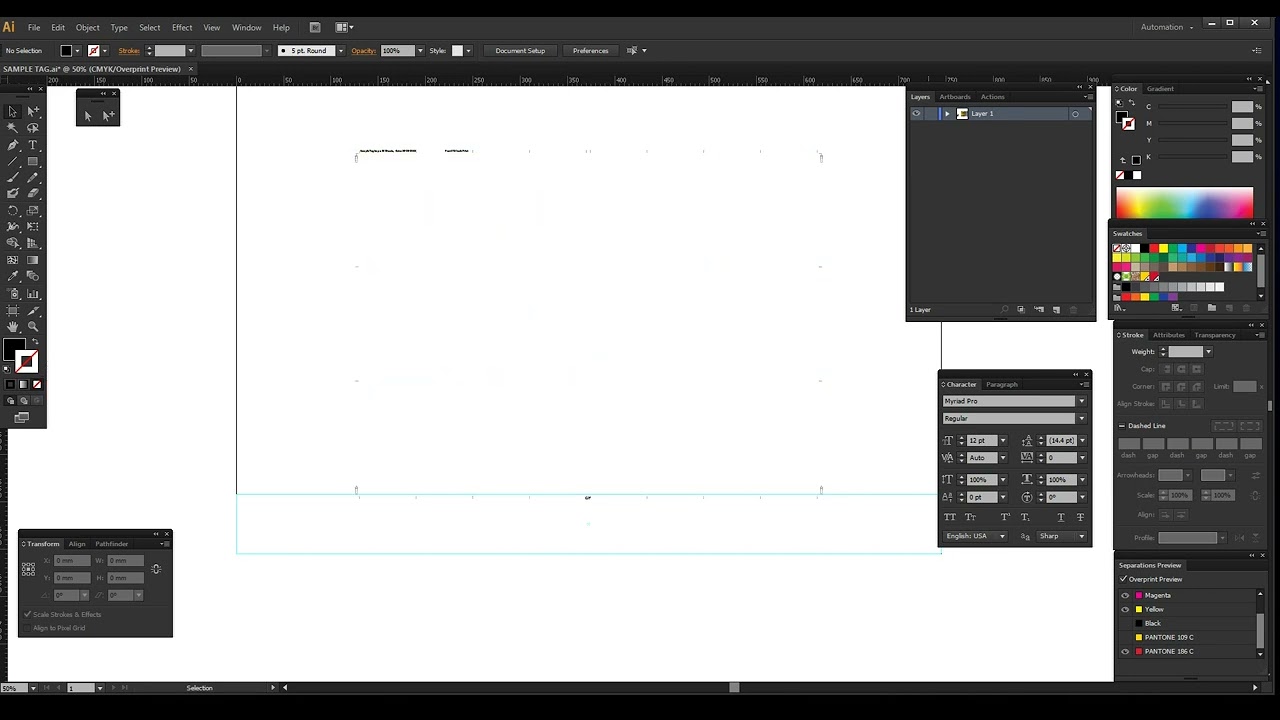The height and width of the screenshot is (720, 1280).
Task: Open the Object menu
Action: [x=87, y=27]
